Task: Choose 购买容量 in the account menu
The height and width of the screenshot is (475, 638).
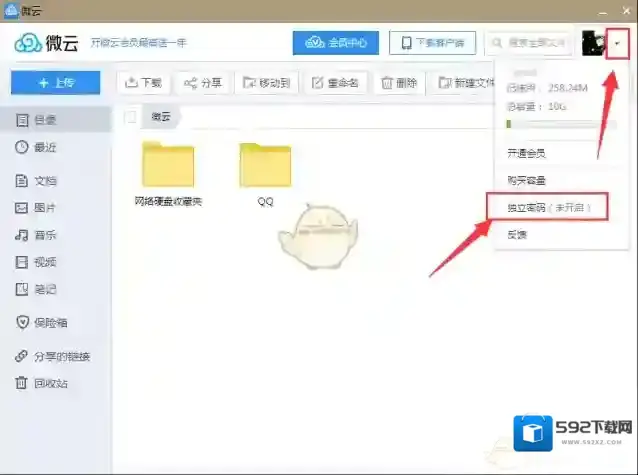Action: pos(561,180)
